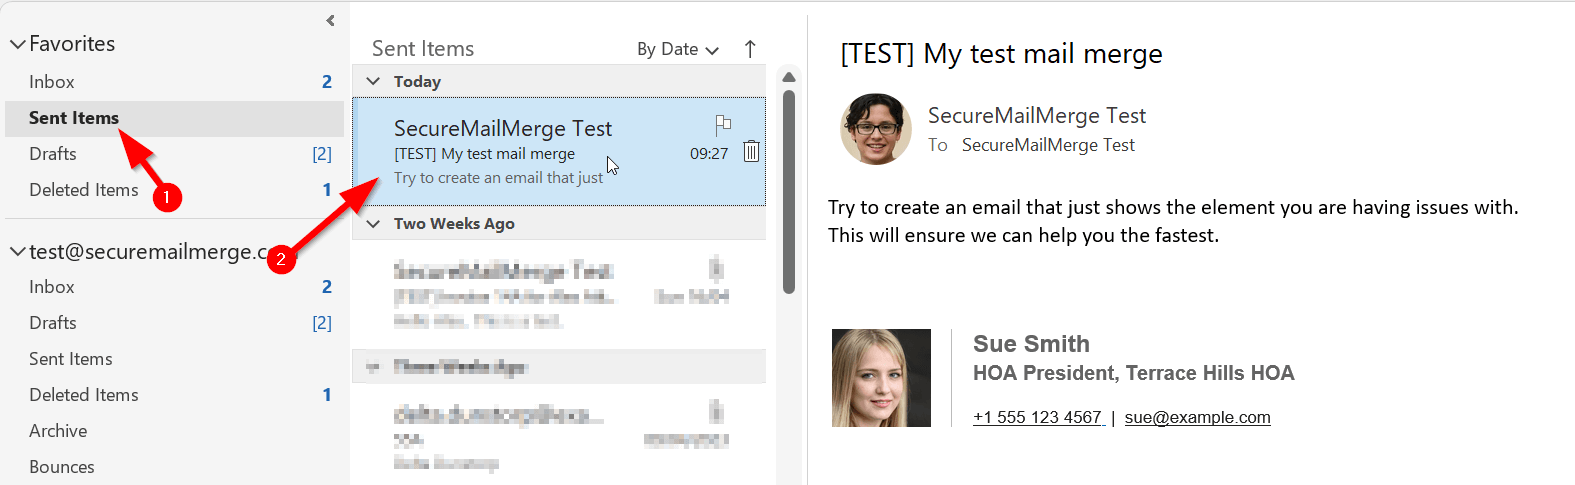Image resolution: width=1575 pixels, height=485 pixels.
Task: Collapse the test@securemailmerge account folders
Action: pos(17,252)
